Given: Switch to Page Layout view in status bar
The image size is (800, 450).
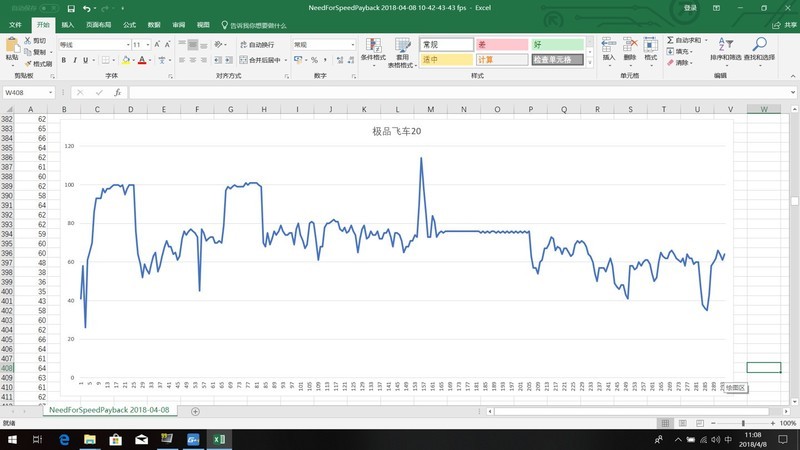Looking at the screenshot, I should pos(683,423).
